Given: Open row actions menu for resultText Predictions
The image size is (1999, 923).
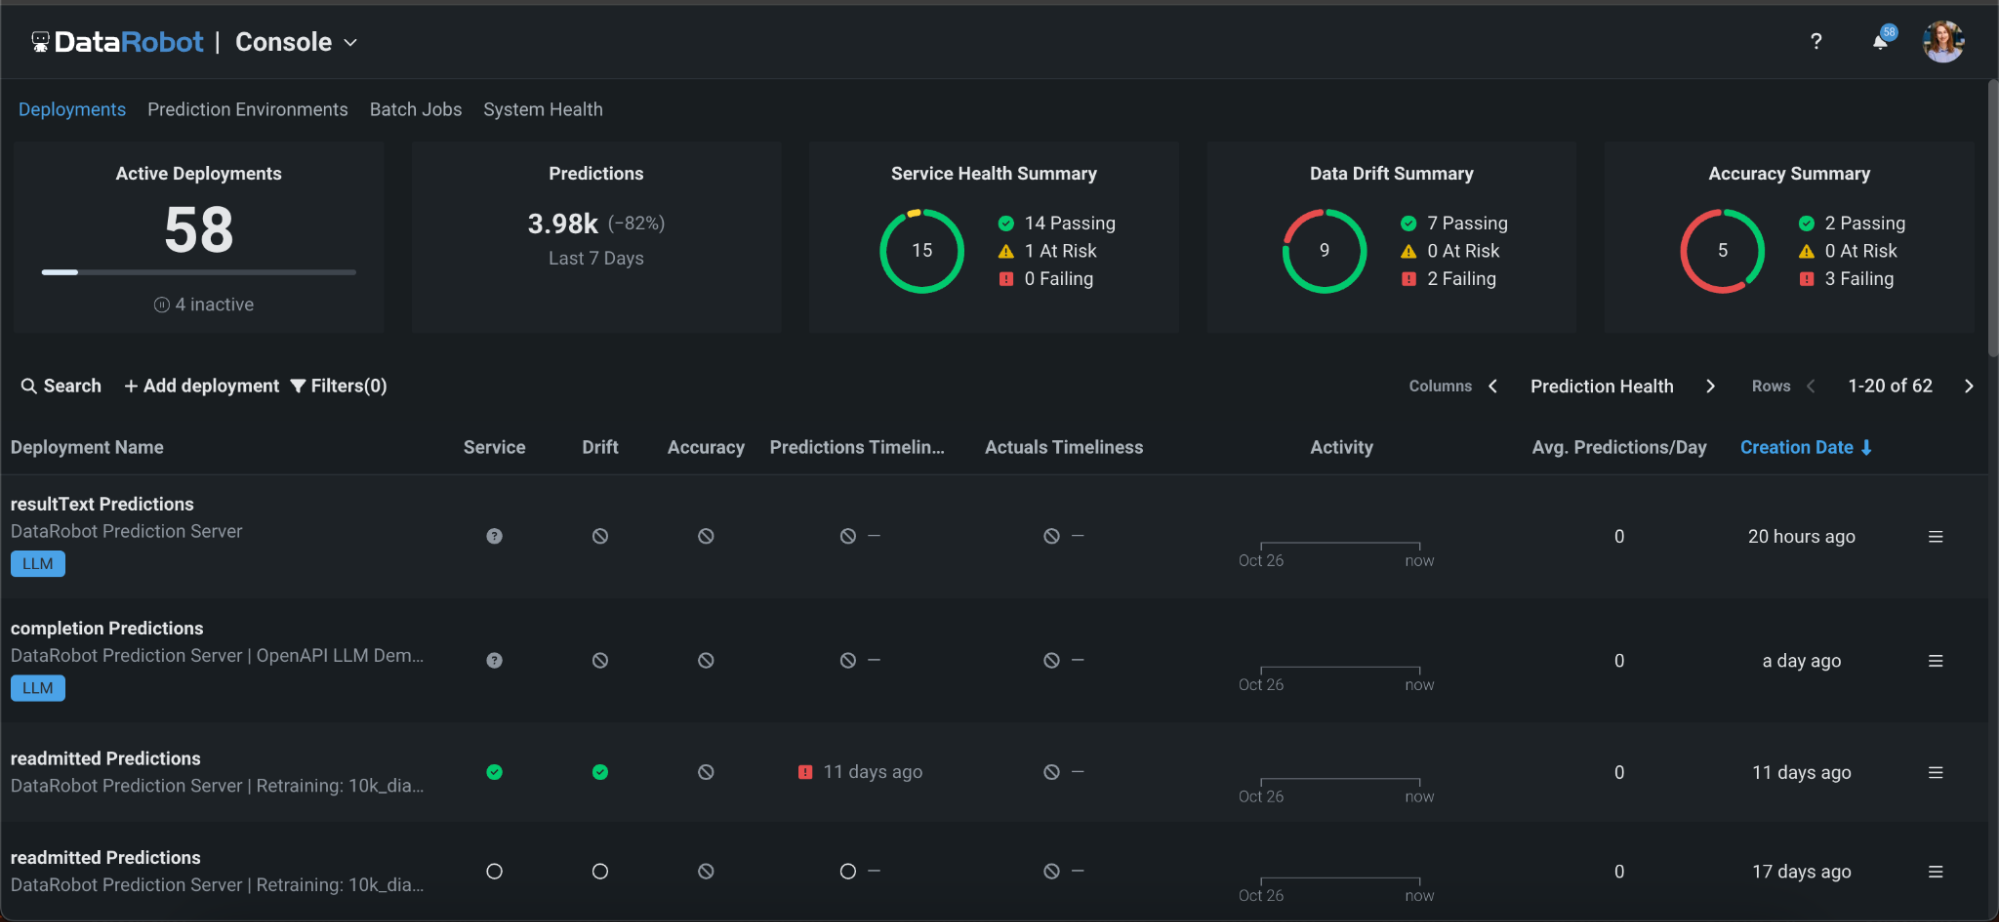Looking at the screenshot, I should [x=1936, y=536].
